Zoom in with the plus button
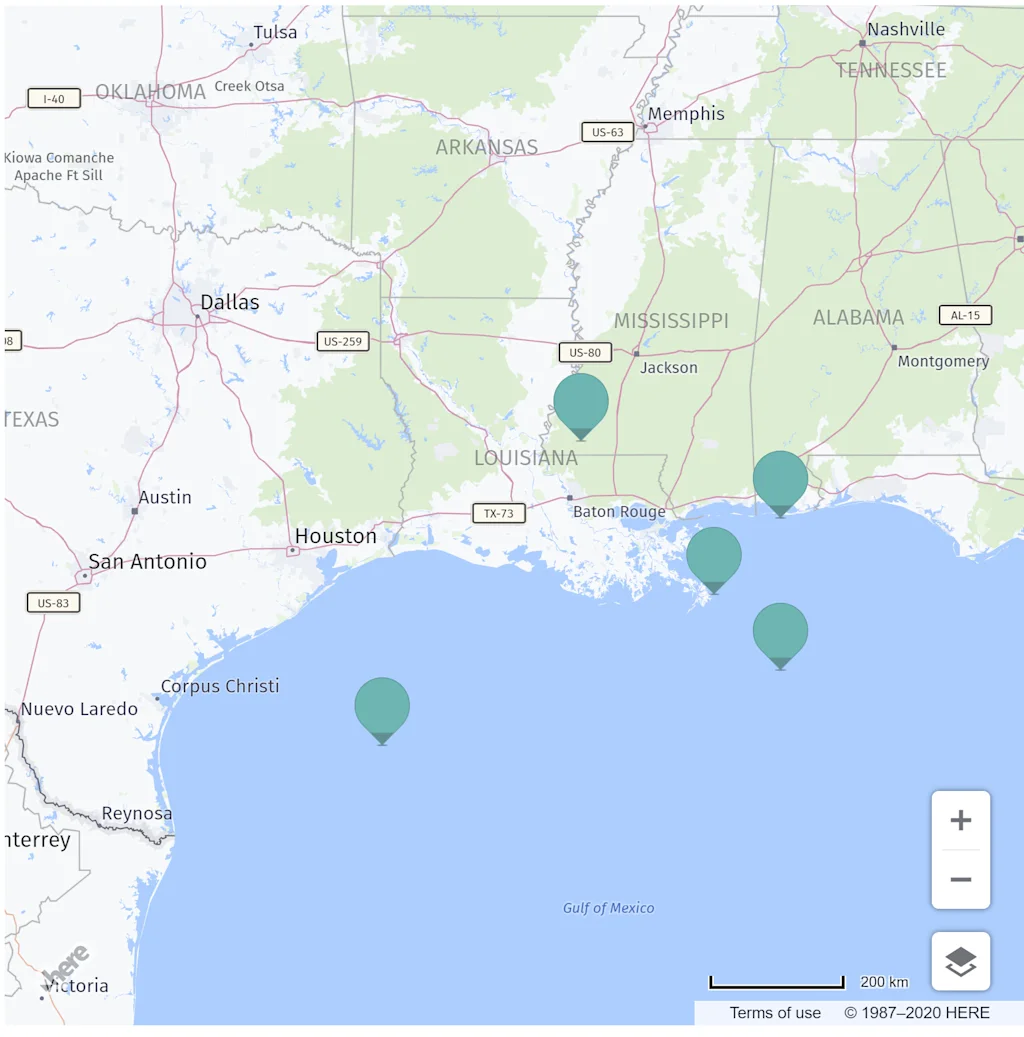 (x=960, y=821)
